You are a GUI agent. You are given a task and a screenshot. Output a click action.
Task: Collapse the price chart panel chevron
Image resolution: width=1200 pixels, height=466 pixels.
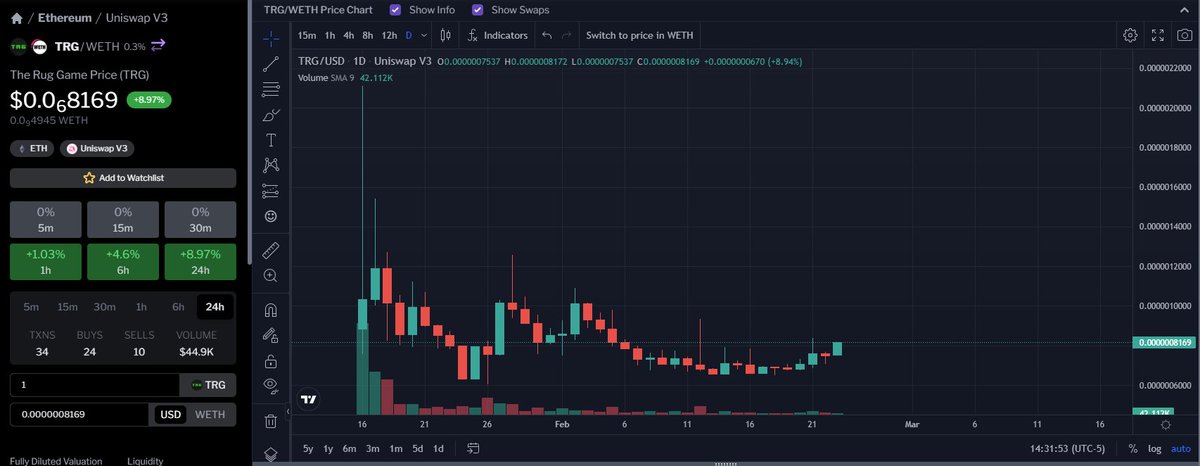tap(1183, 9)
